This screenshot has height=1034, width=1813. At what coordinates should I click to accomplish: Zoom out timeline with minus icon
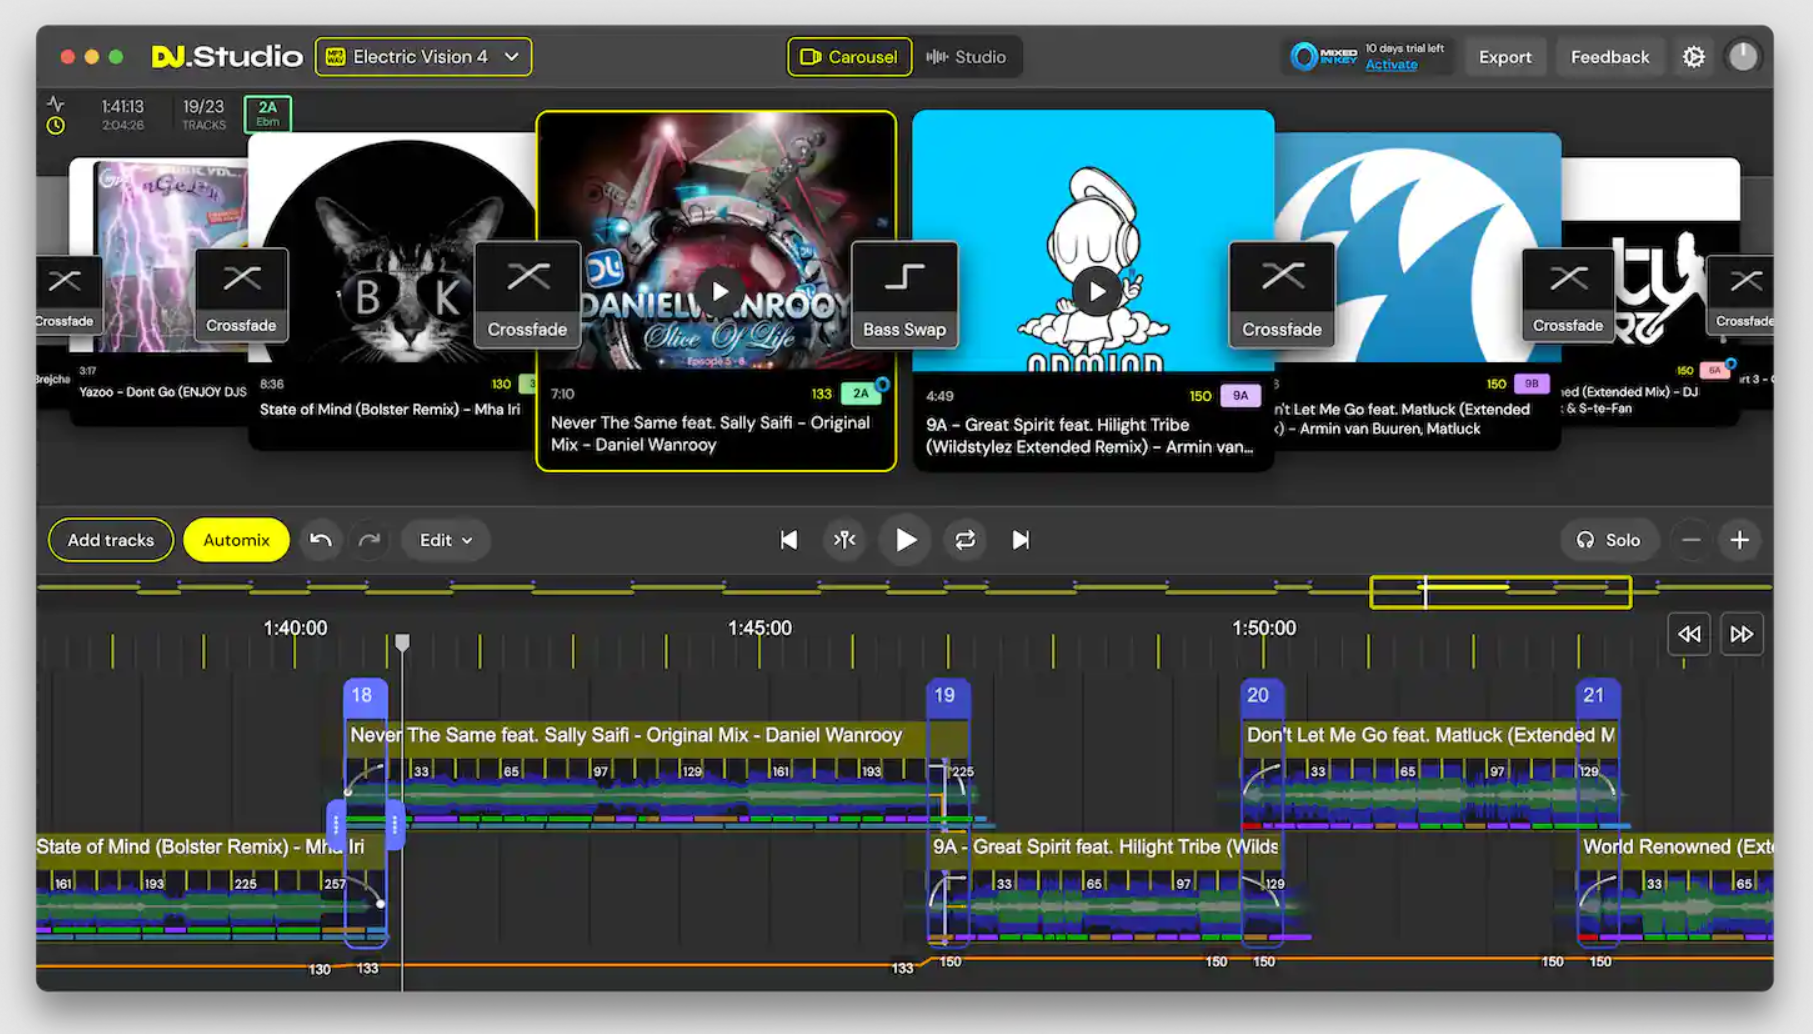click(1691, 540)
